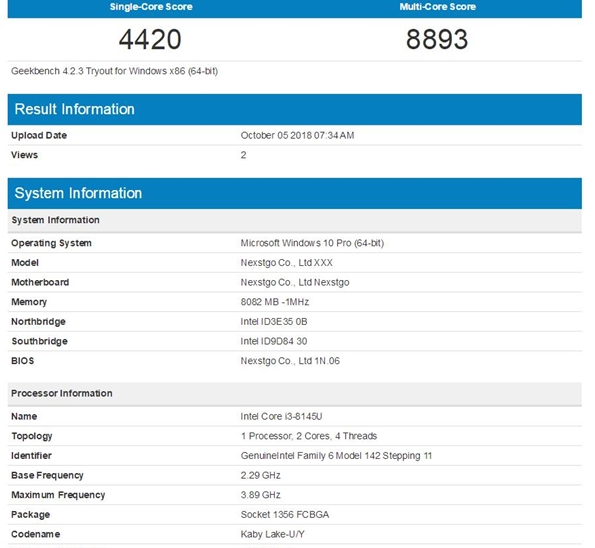
Task: Select the Intel Core i3-8145U value
Action: point(281,417)
